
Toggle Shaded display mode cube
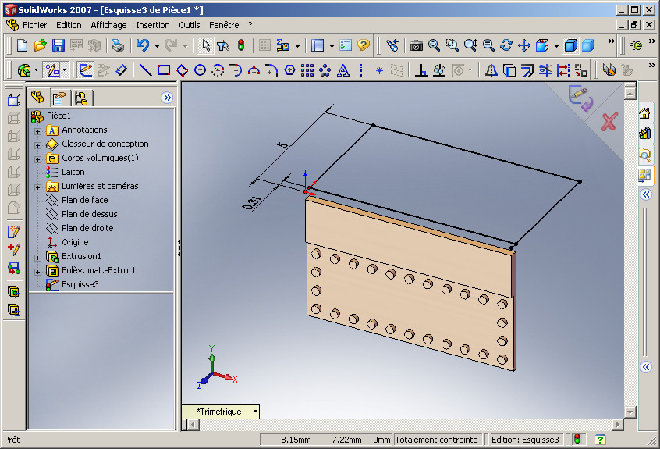point(588,45)
